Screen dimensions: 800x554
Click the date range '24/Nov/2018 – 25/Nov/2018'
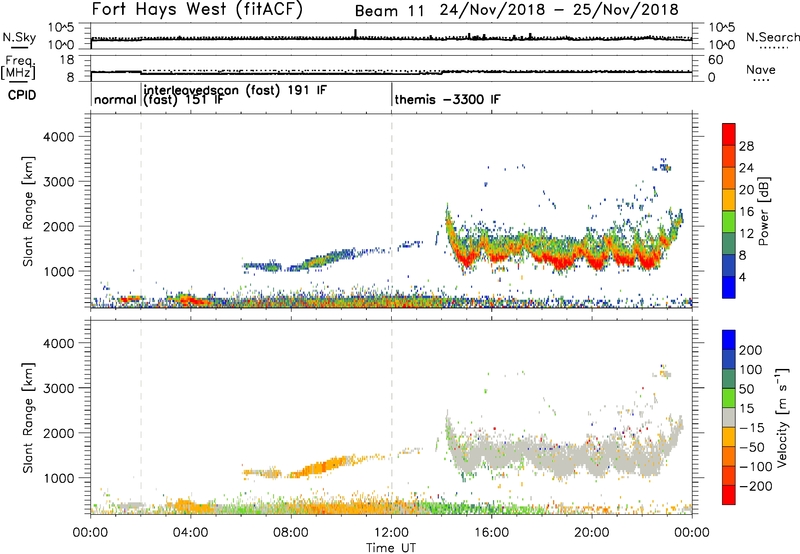point(559,10)
